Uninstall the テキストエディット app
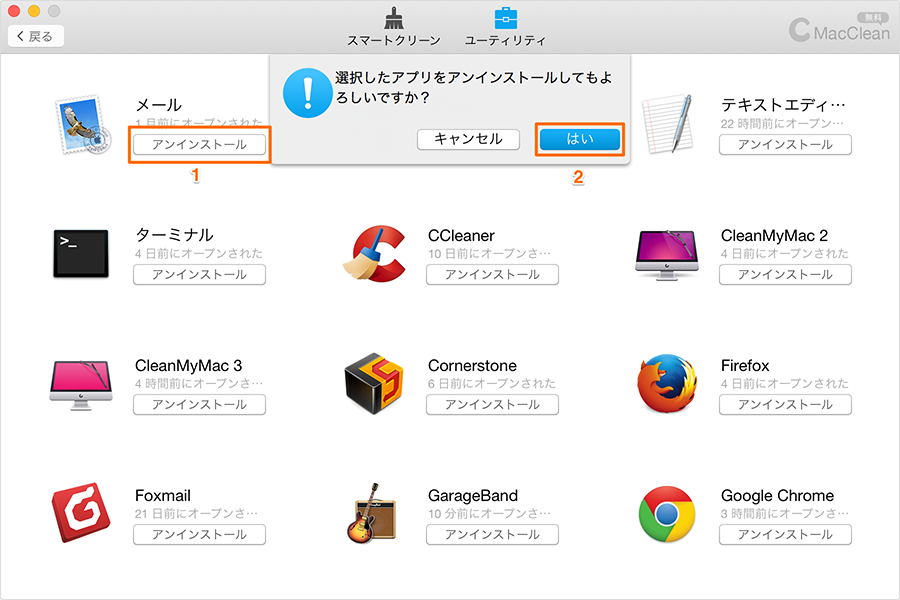900x600 pixels. point(785,145)
